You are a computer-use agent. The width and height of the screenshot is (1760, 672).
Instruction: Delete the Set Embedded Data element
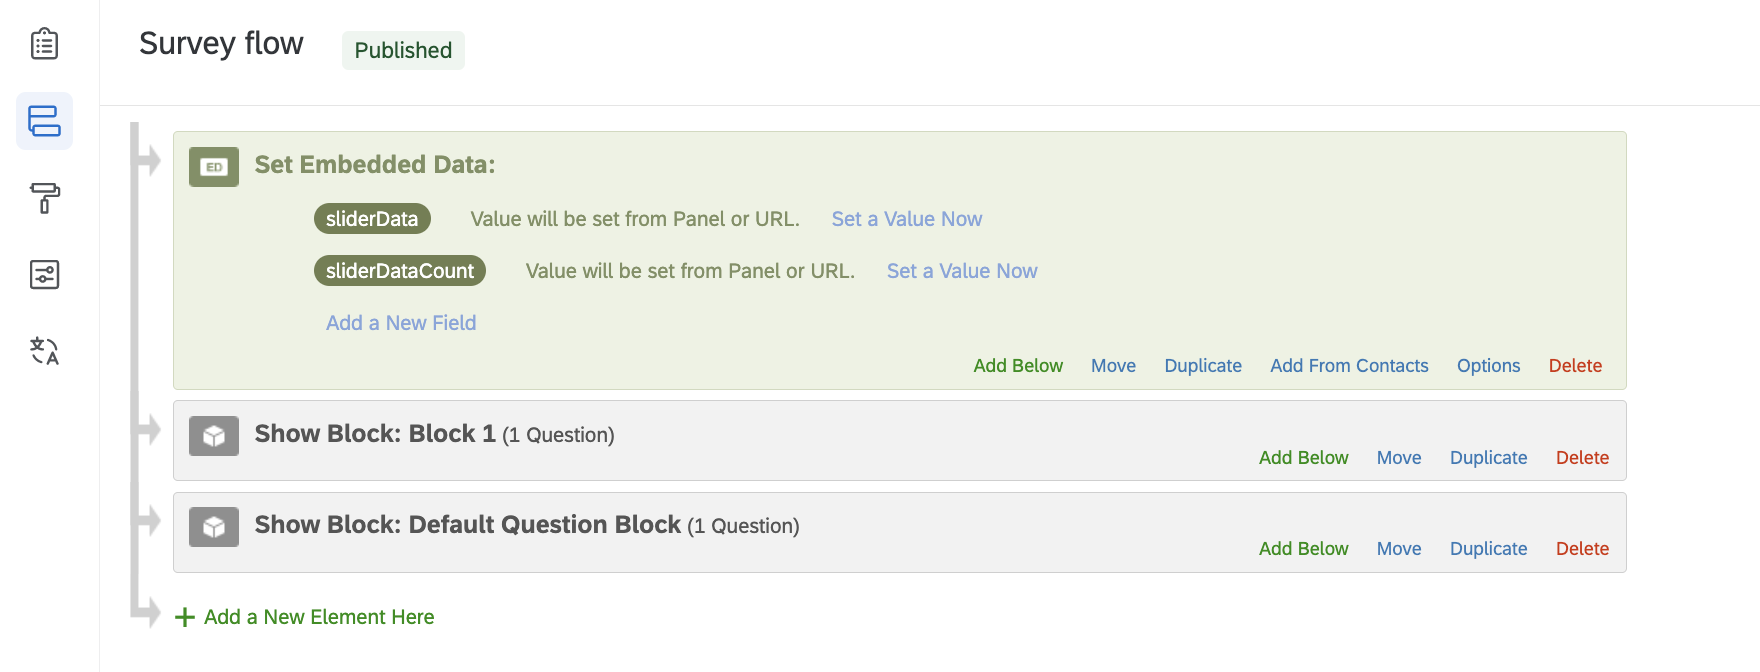[x=1575, y=365]
